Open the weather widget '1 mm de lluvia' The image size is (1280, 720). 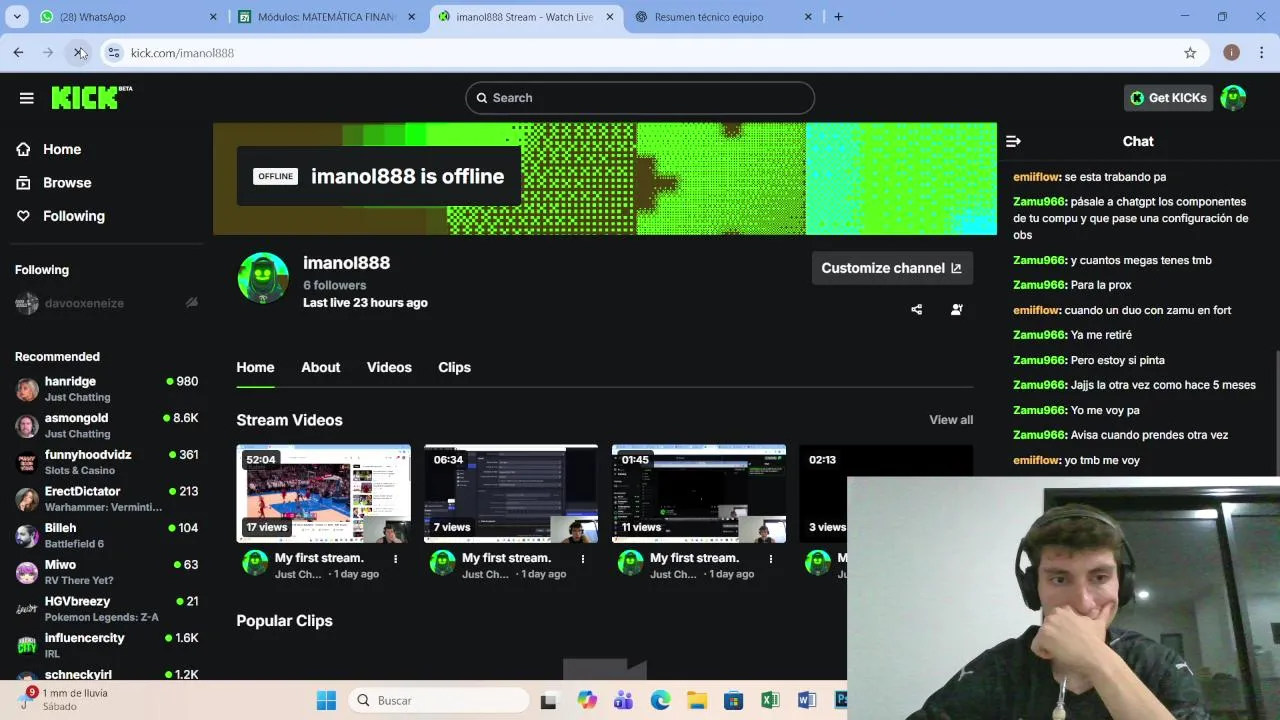point(65,699)
